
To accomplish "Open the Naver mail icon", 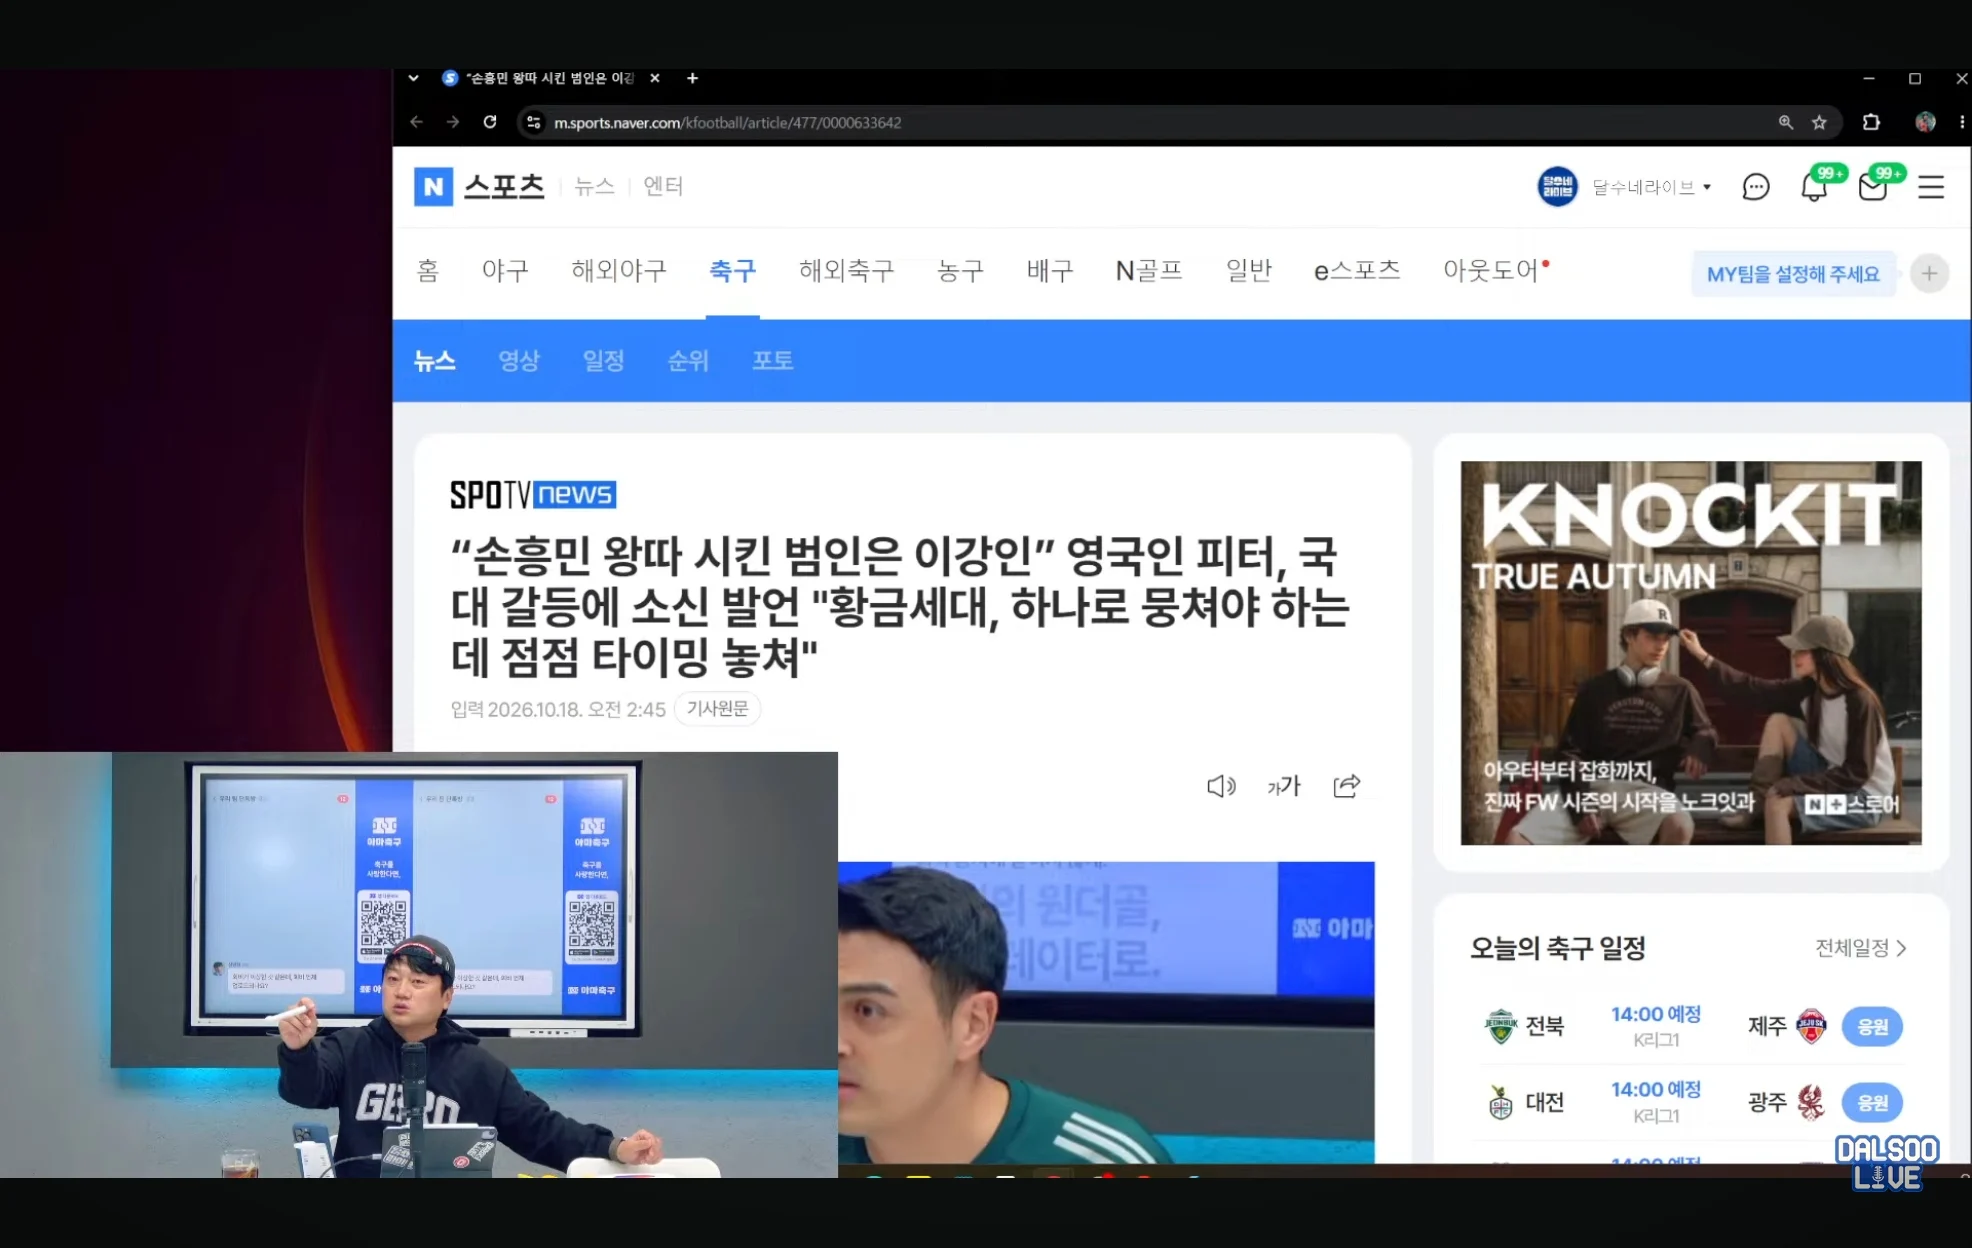I will point(1873,187).
